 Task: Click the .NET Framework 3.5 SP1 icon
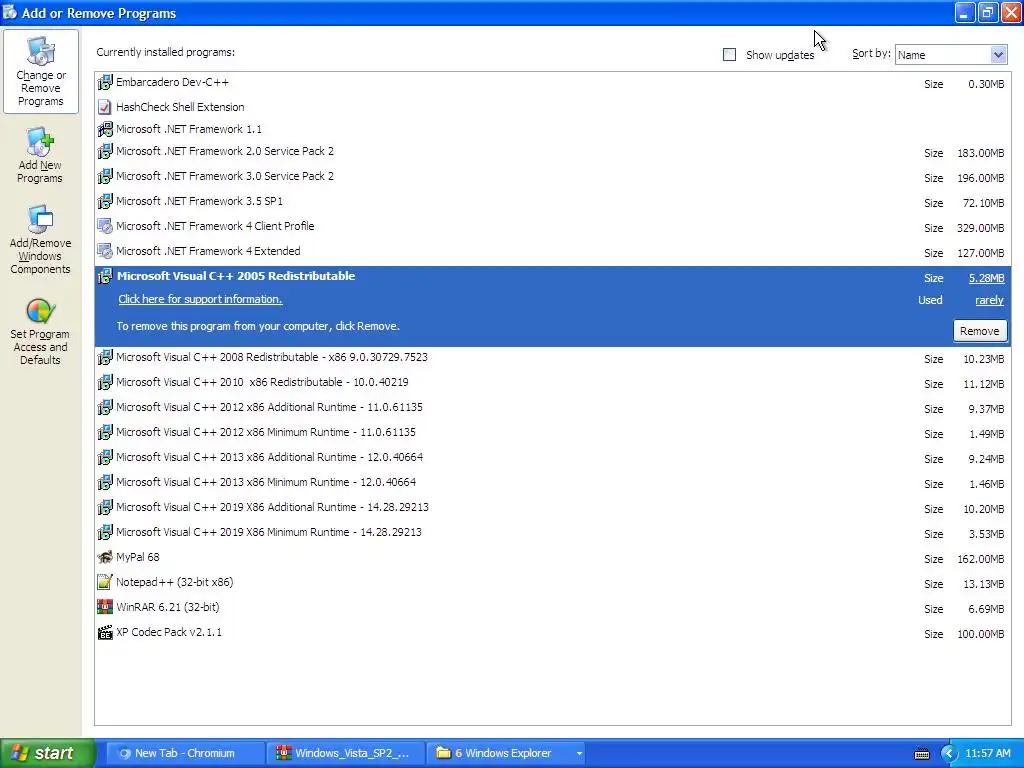(x=104, y=201)
